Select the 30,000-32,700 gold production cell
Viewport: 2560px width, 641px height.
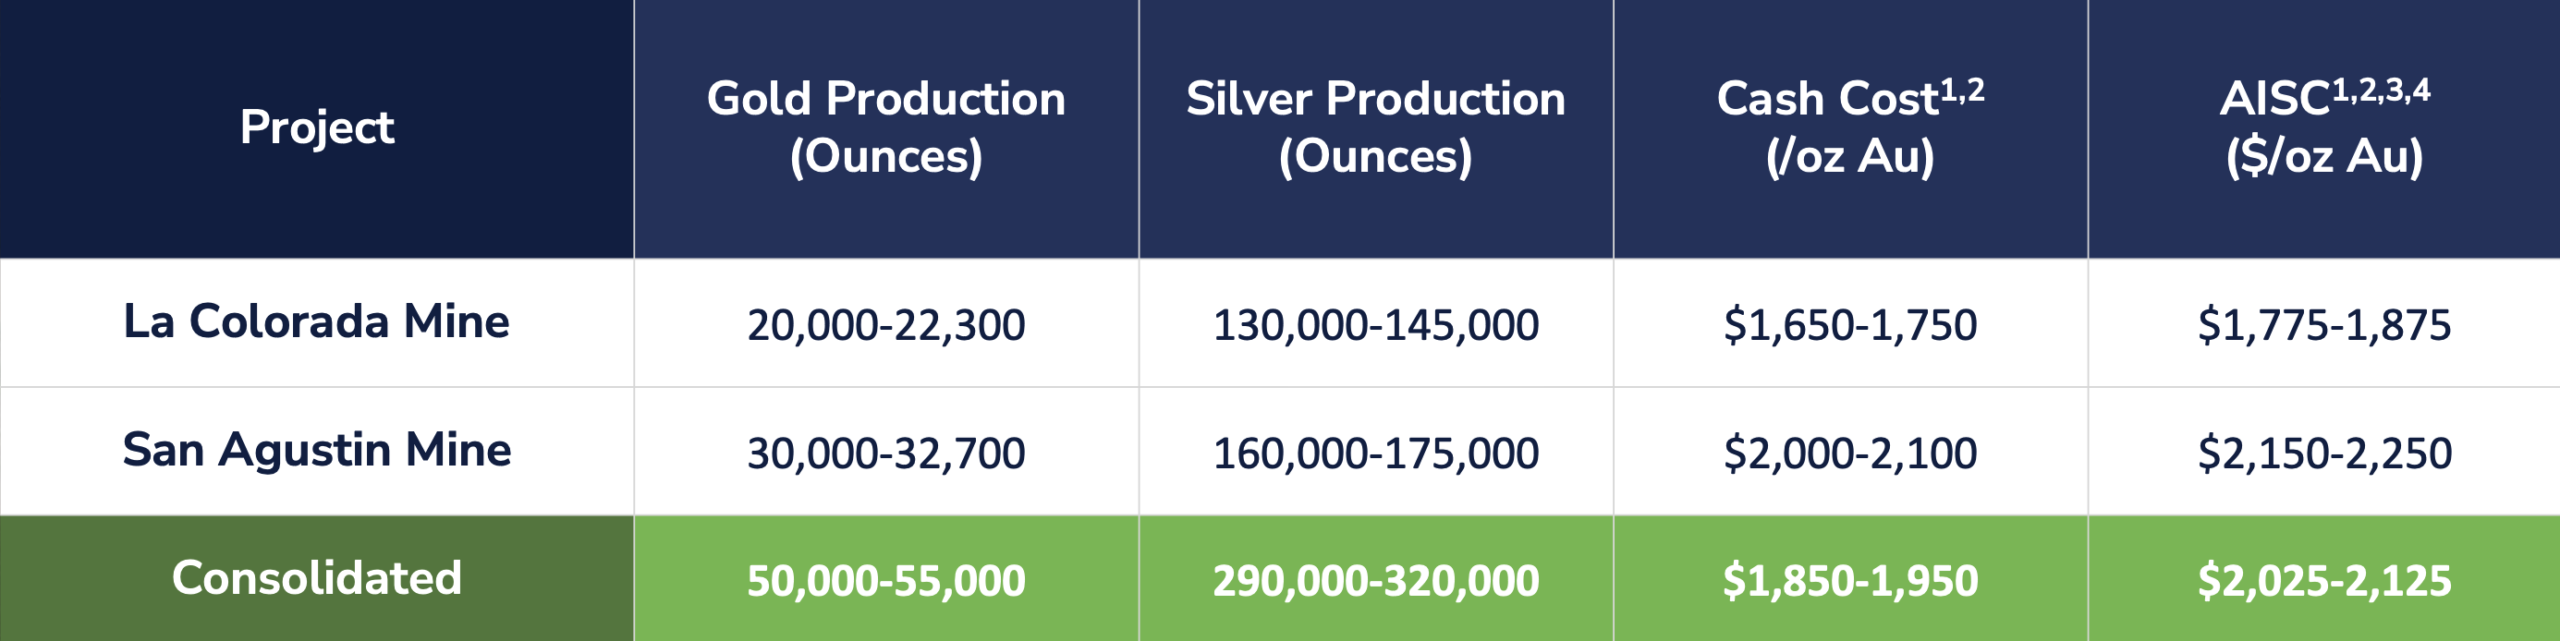click(x=886, y=453)
